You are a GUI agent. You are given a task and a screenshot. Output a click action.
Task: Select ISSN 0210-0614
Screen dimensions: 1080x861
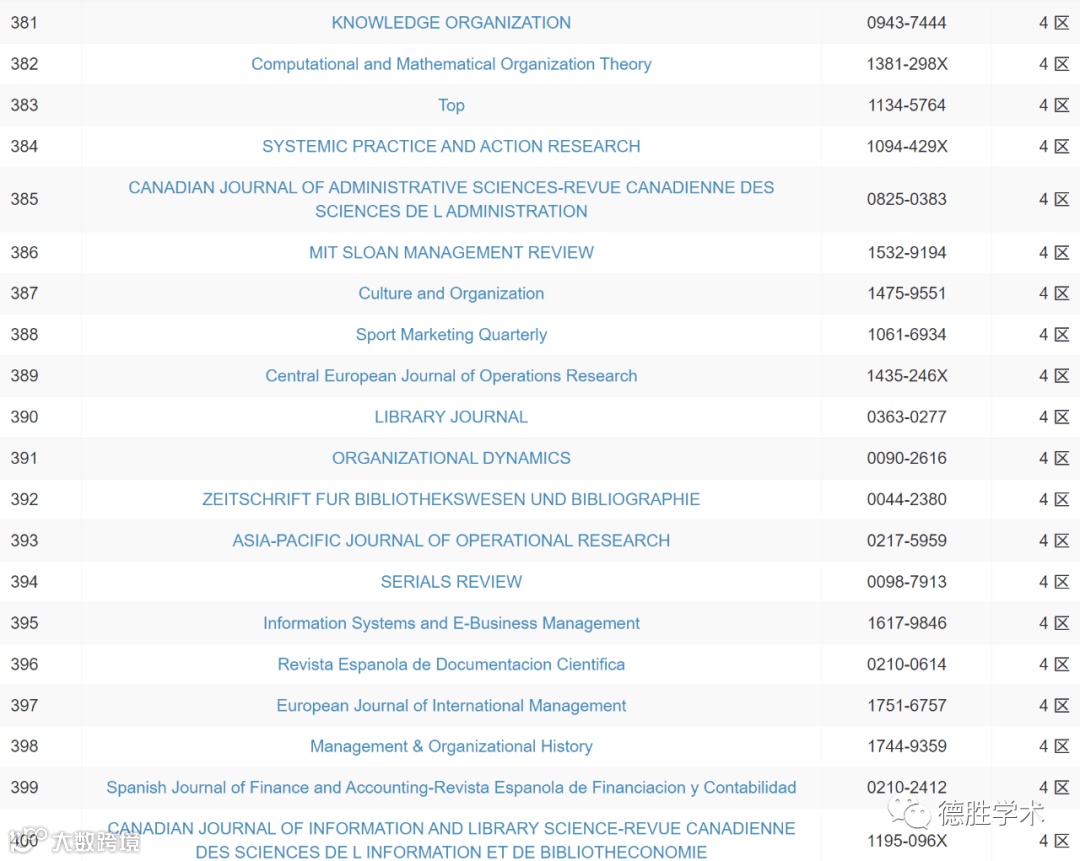click(906, 665)
